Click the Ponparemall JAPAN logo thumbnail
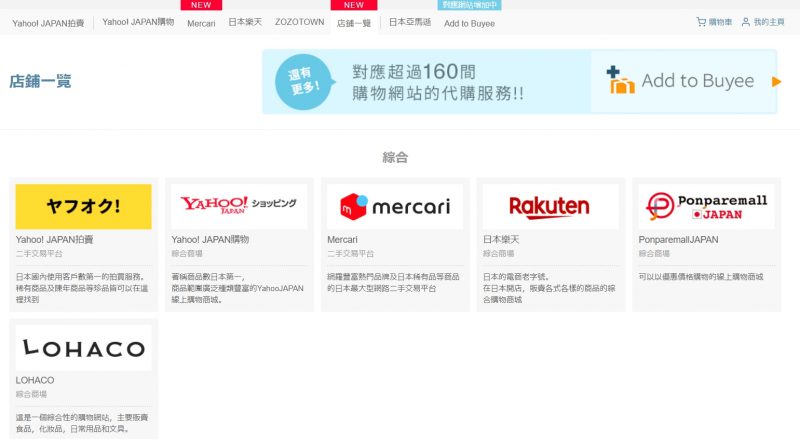This screenshot has width=800, height=439. [x=706, y=206]
